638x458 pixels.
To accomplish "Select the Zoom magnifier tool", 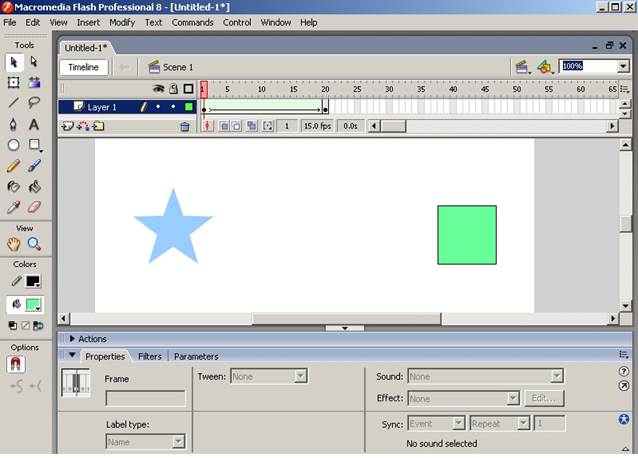I will (x=34, y=244).
